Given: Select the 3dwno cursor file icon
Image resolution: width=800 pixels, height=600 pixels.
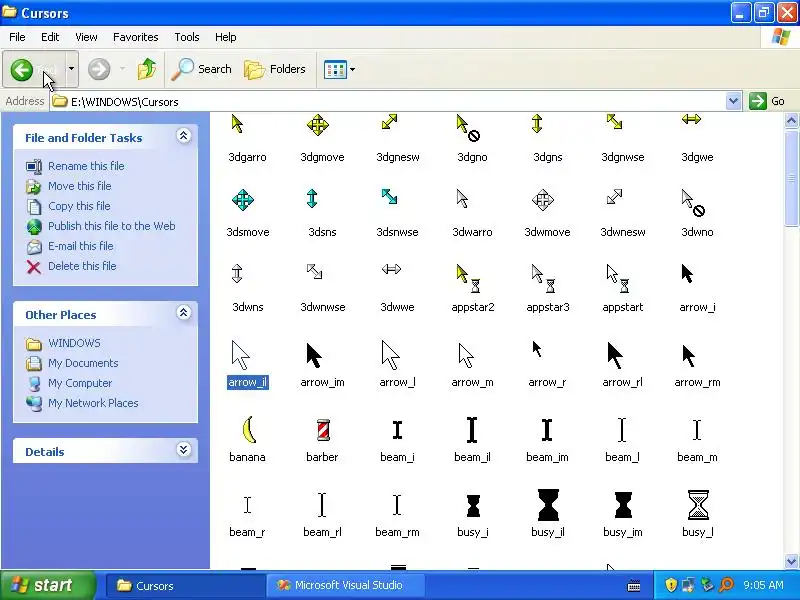Looking at the screenshot, I should click(x=693, y=203).
